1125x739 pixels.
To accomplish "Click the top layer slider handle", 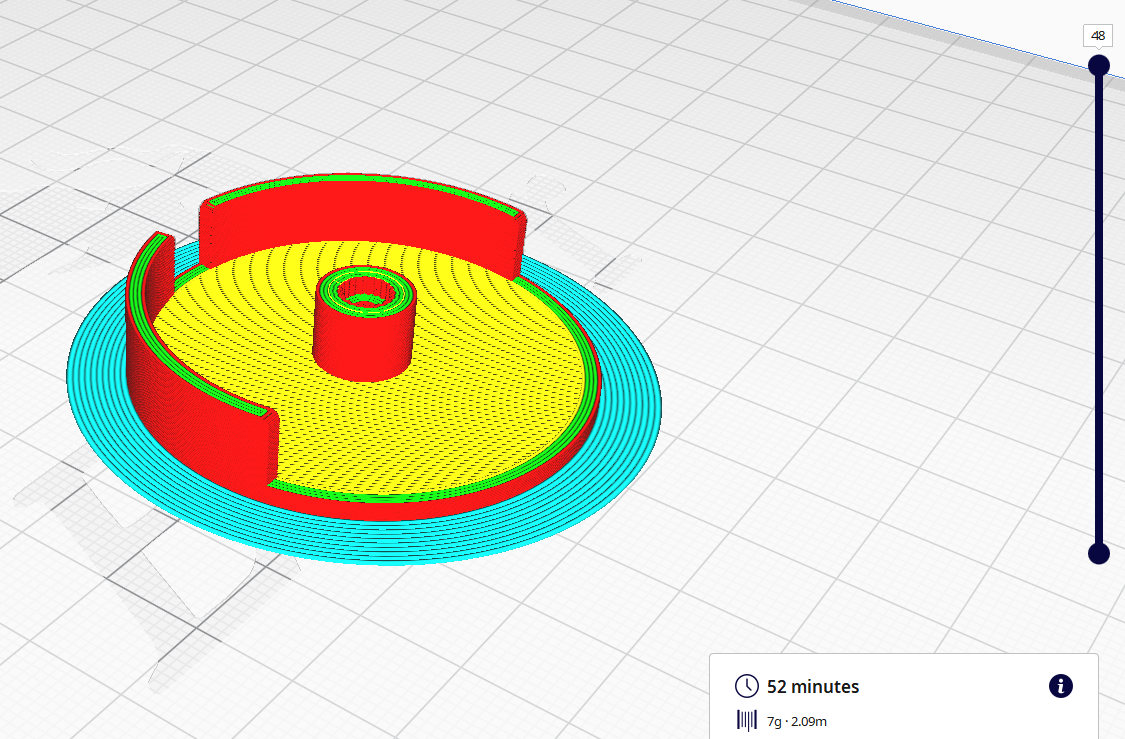I will coord(1098,64).
